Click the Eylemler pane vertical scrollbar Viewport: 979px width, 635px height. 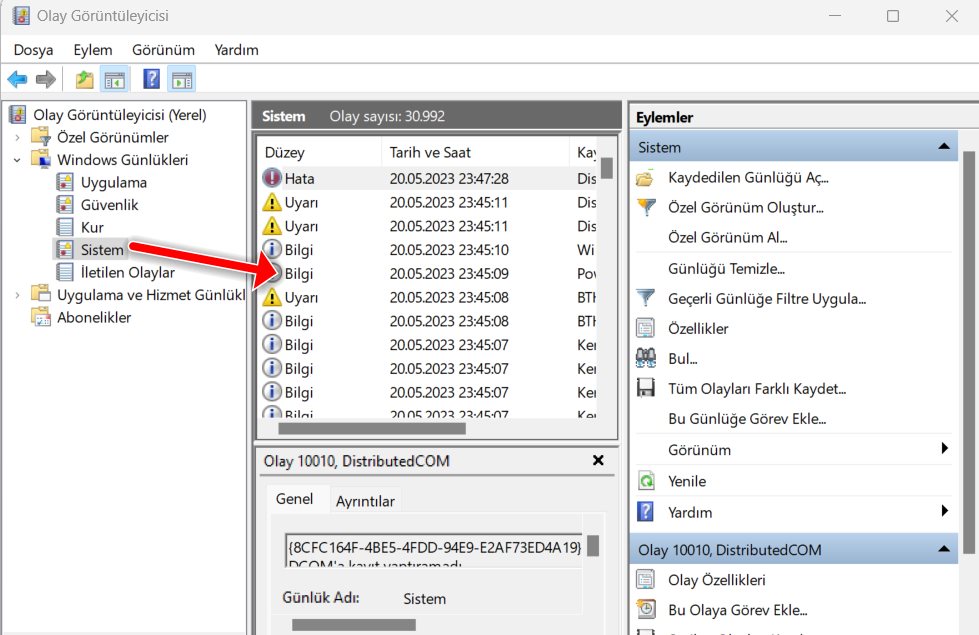(x=969, y=352)
